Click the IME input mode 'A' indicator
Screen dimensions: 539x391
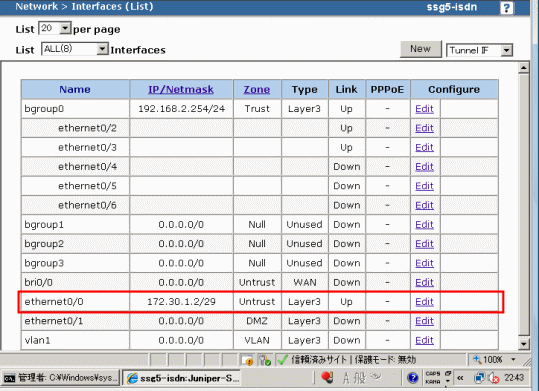click(x=346, y=378)
